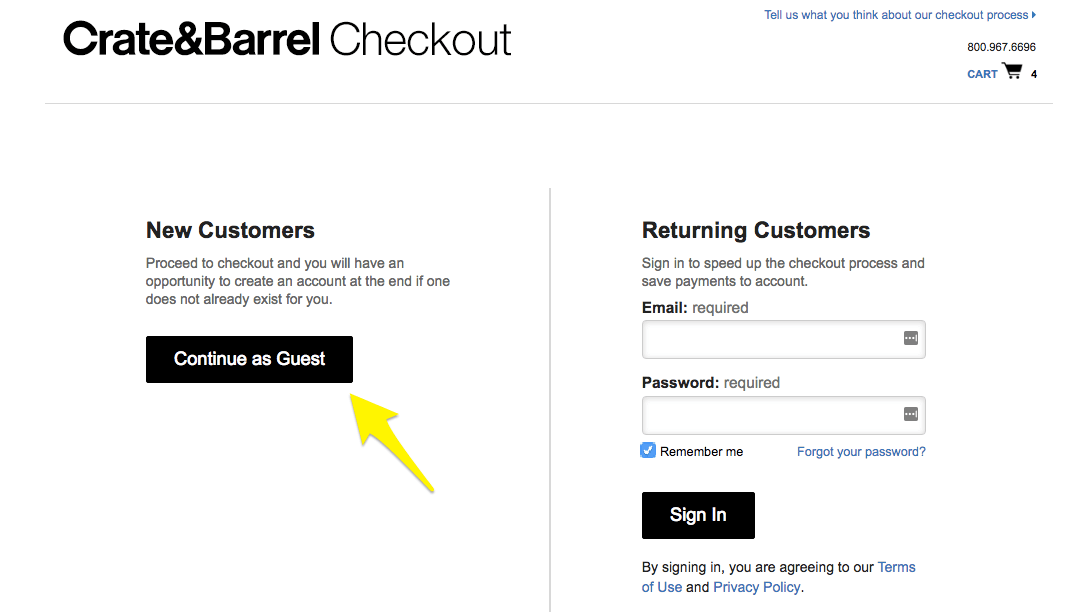Click the cart item count number 4
The width and height of the screenshot is (1078, 612).
[x=1033, y=74]
